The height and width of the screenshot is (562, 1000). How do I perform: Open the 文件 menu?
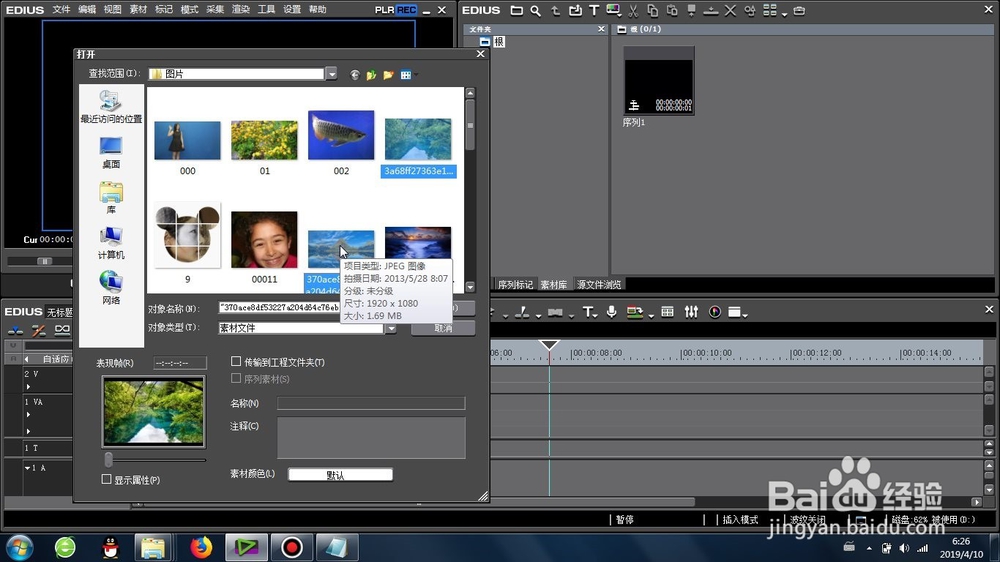(x=61, y=10)
